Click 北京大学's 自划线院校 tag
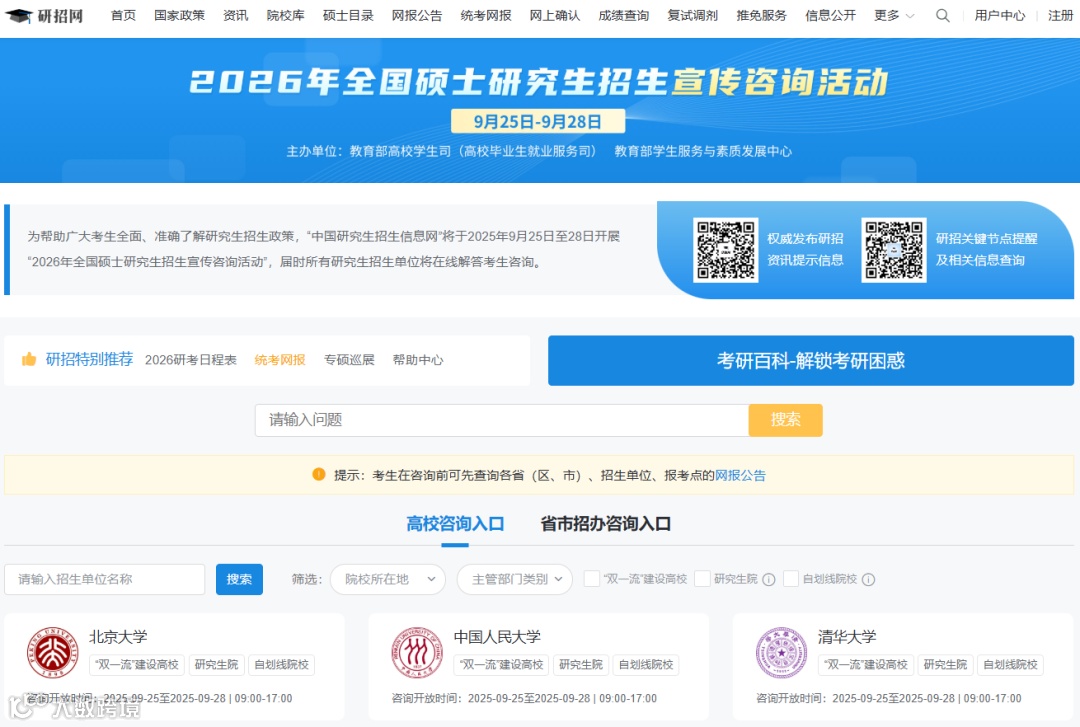Screen dimensions: 1080x727 [281, 664]
